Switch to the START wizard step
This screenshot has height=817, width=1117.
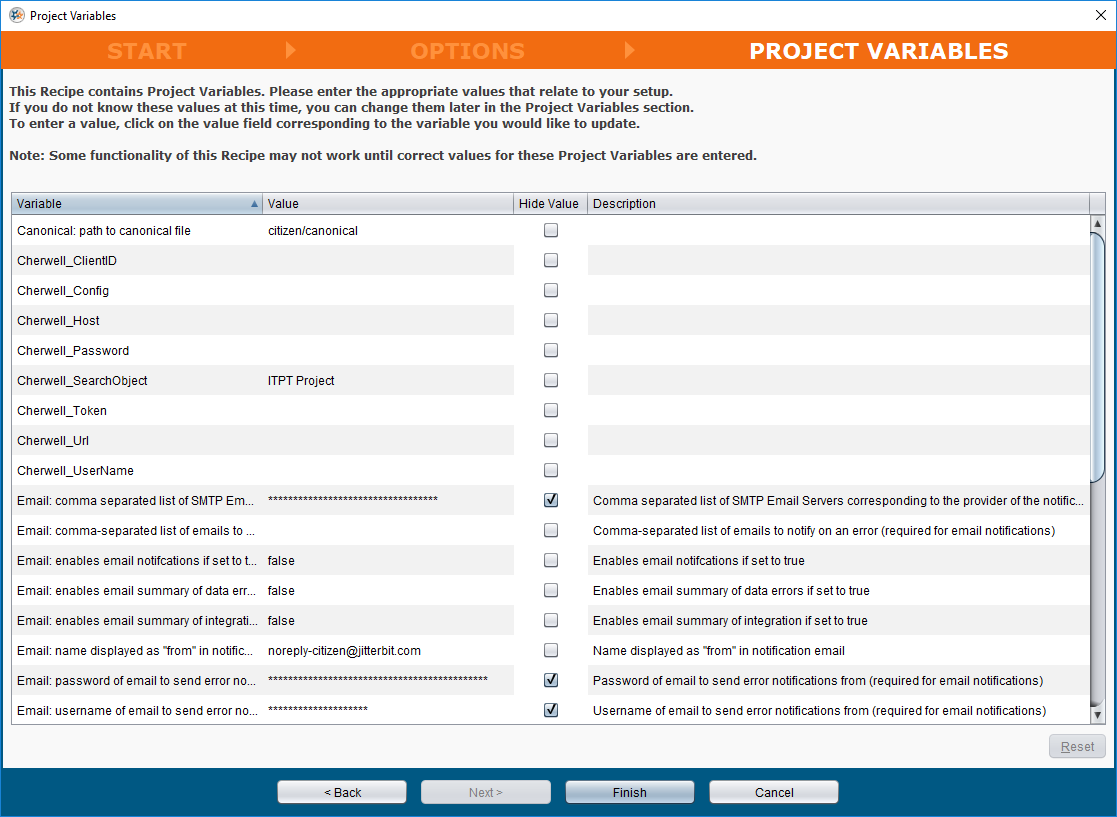[x=147, y=51]
